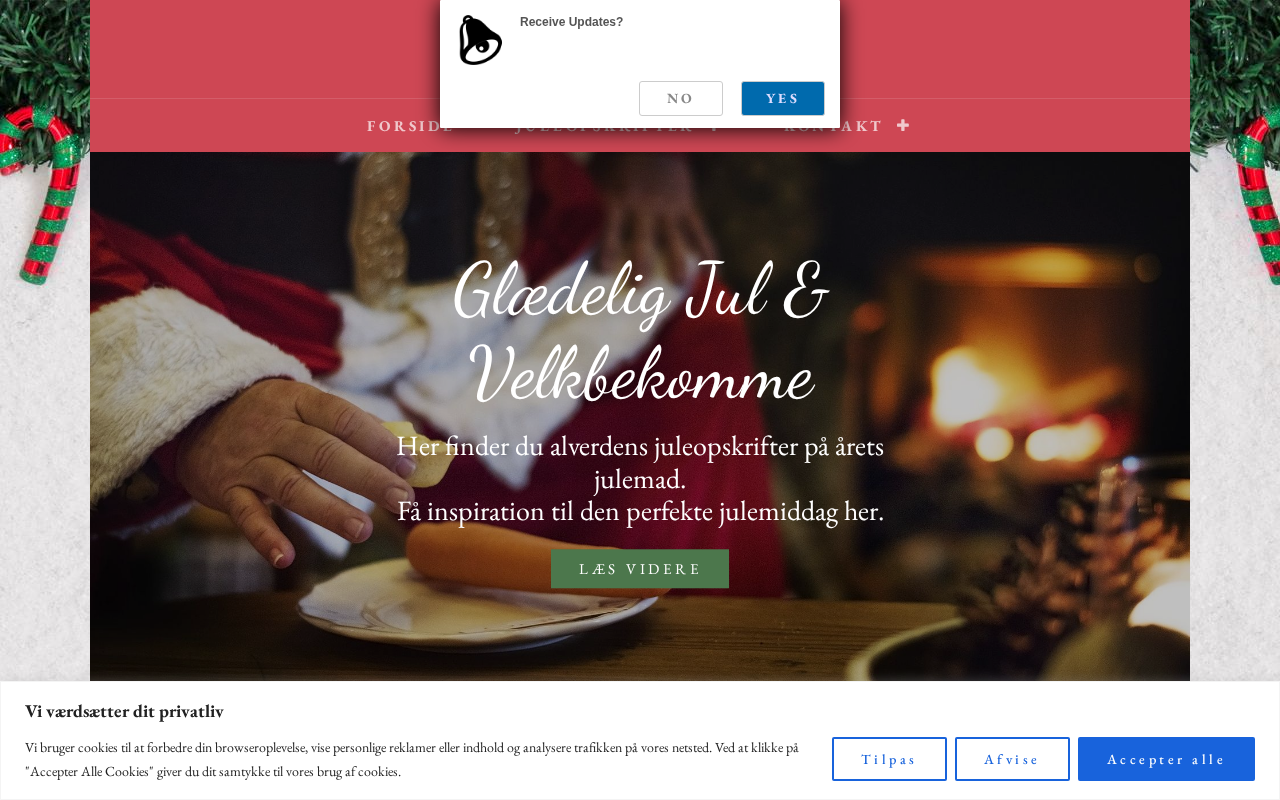This screenshot has height=800, width=1280.
Task: Accept updates with the YES button
Action: 783,98
